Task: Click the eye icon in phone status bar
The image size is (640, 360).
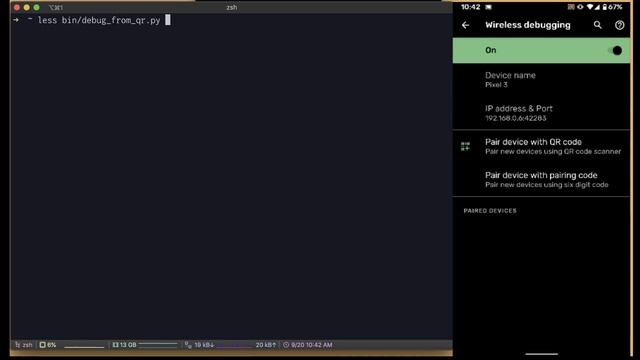Action: 580,7
